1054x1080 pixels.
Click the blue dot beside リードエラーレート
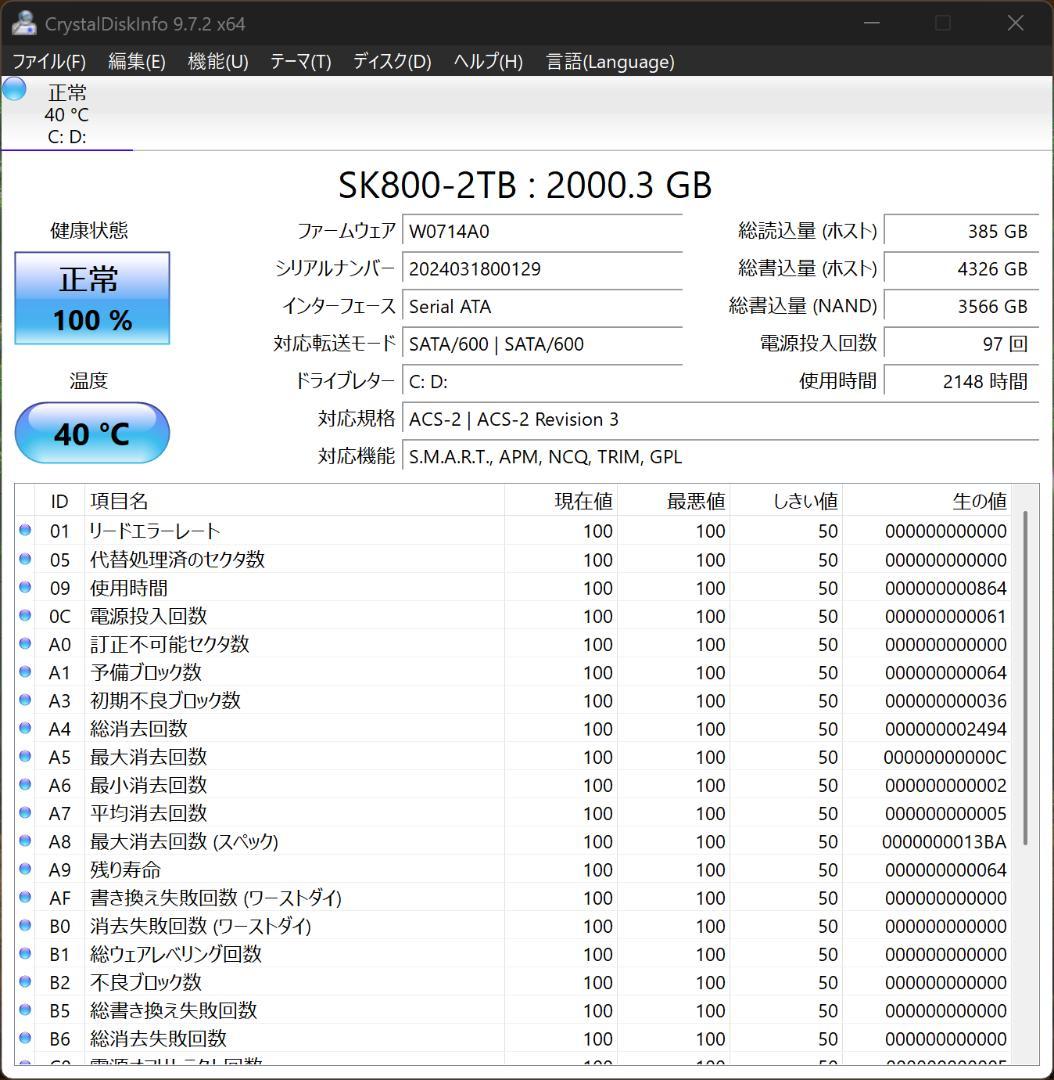pos(25,531)
